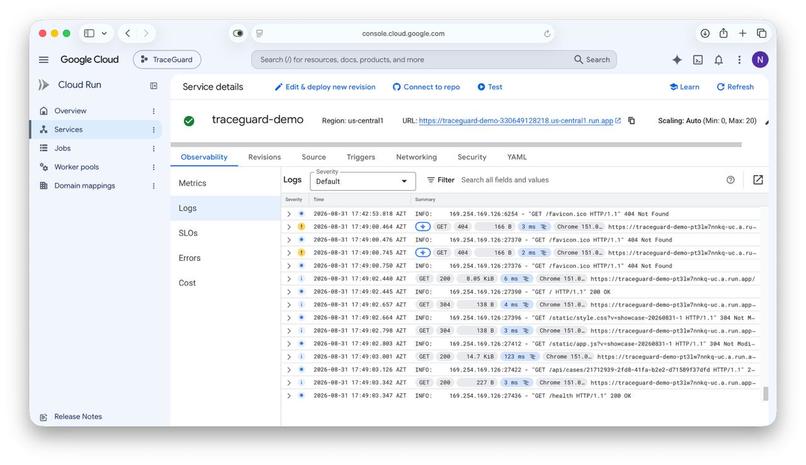Open Worker pools in sidebar
This screenshot has width=806, height=465.
coord(76,167)
